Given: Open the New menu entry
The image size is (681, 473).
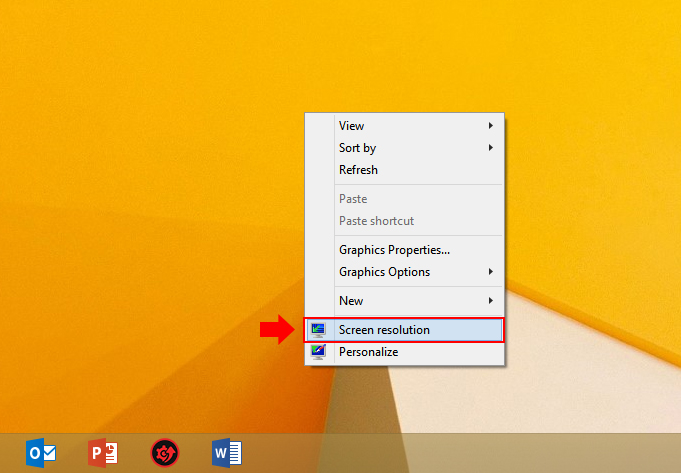Looking at the screenshot, I should coord(404,301).
